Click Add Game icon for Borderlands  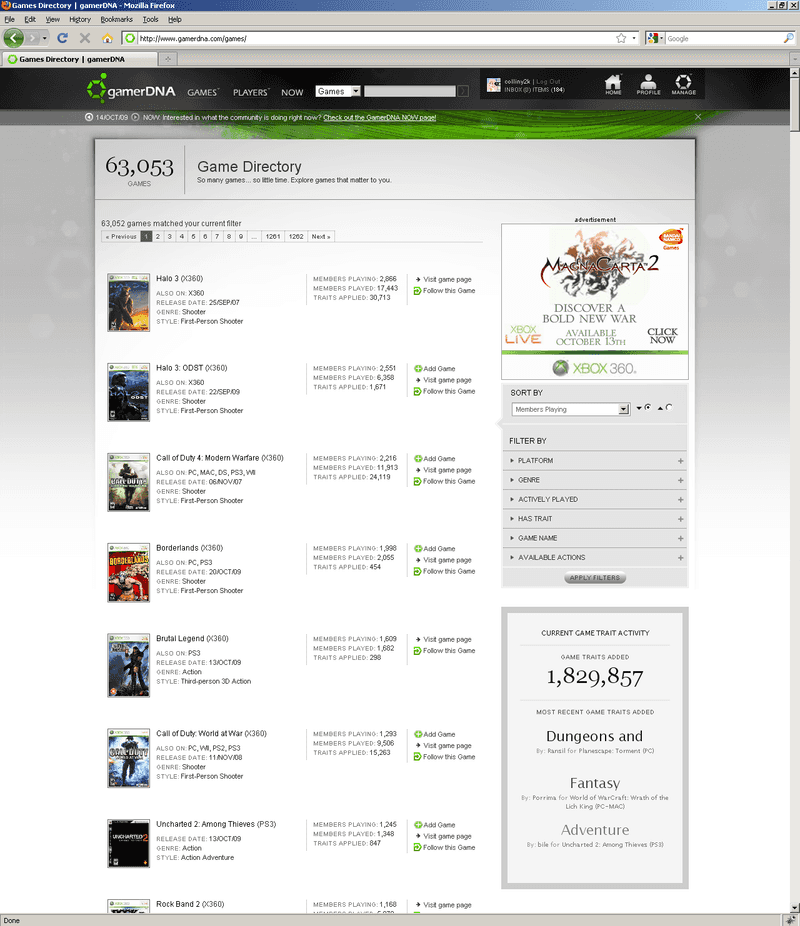(x=418, y=549)
